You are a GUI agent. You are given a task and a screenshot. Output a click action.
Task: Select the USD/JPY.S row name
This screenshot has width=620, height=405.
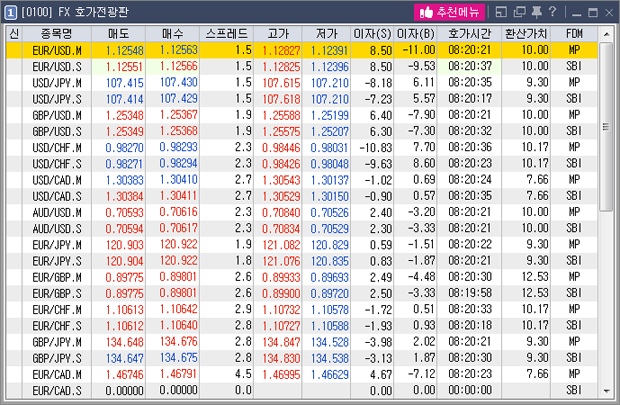pyautogui.click(x=57, y=99)
